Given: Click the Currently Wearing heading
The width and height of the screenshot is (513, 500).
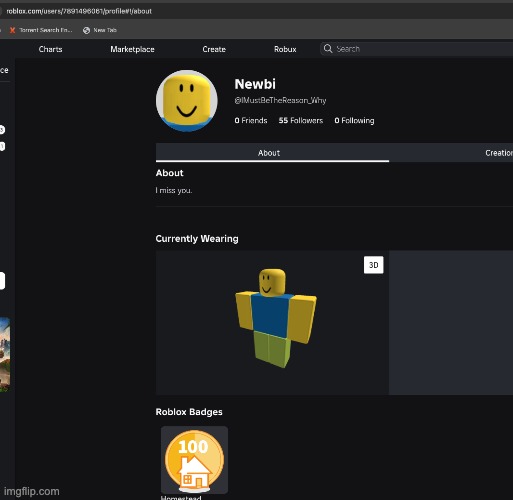Looking at the screenshot, I should [197, 239].
